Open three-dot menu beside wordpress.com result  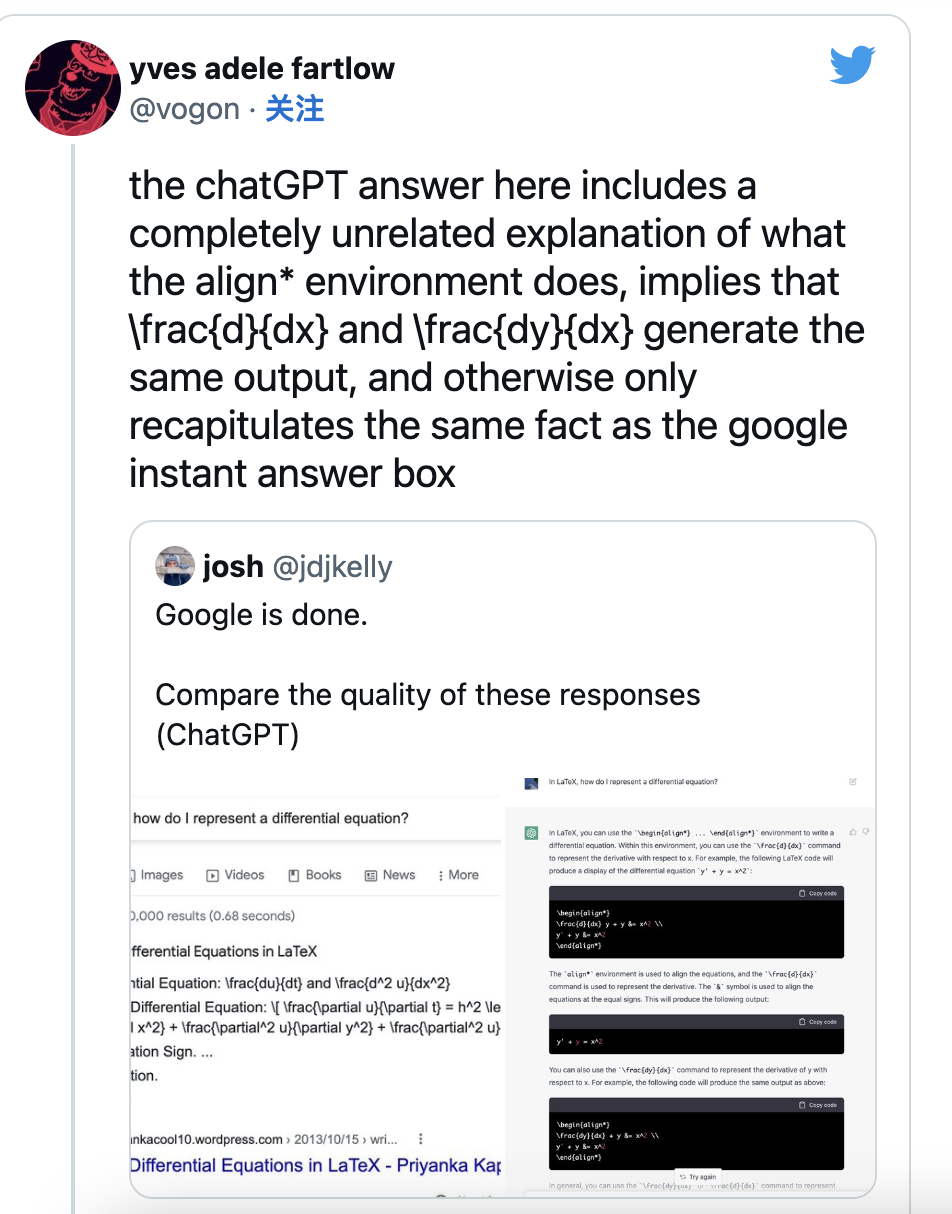(x=421, y=1139)
